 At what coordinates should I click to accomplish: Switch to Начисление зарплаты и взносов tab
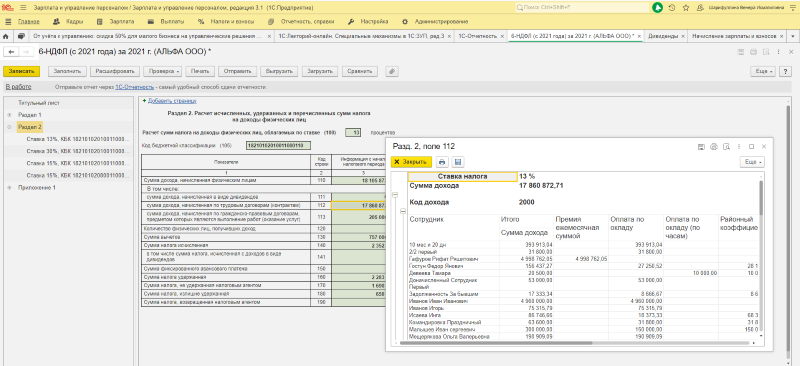click(735, 37)
